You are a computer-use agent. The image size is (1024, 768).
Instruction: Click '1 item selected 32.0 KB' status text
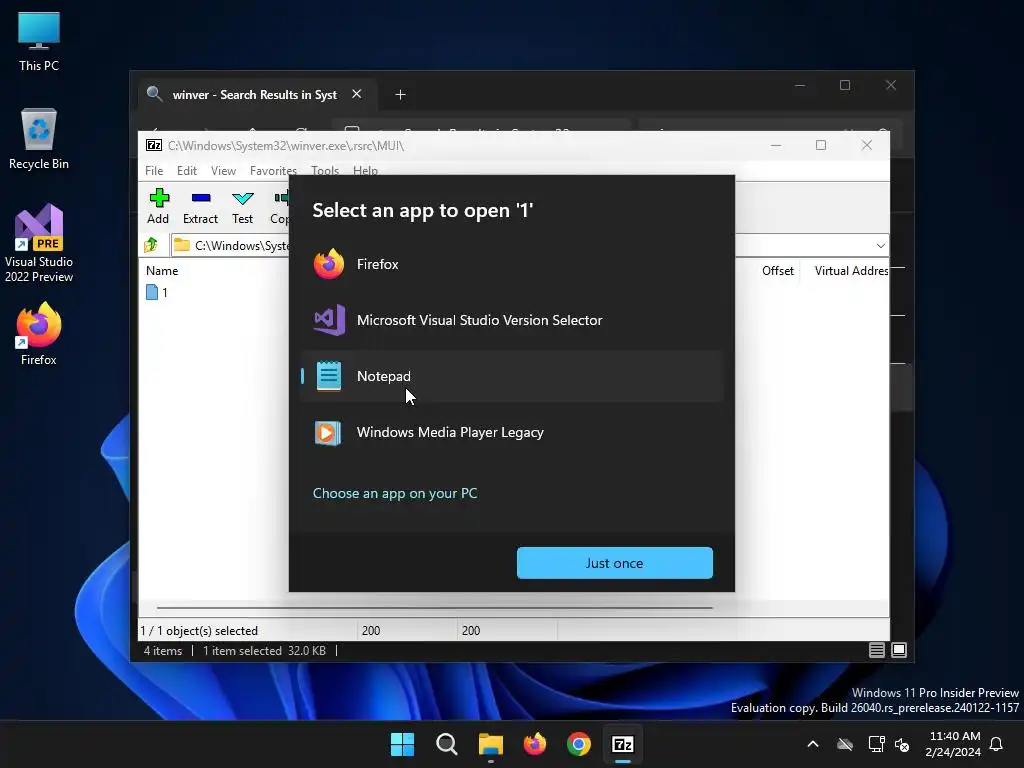(264, 650)
